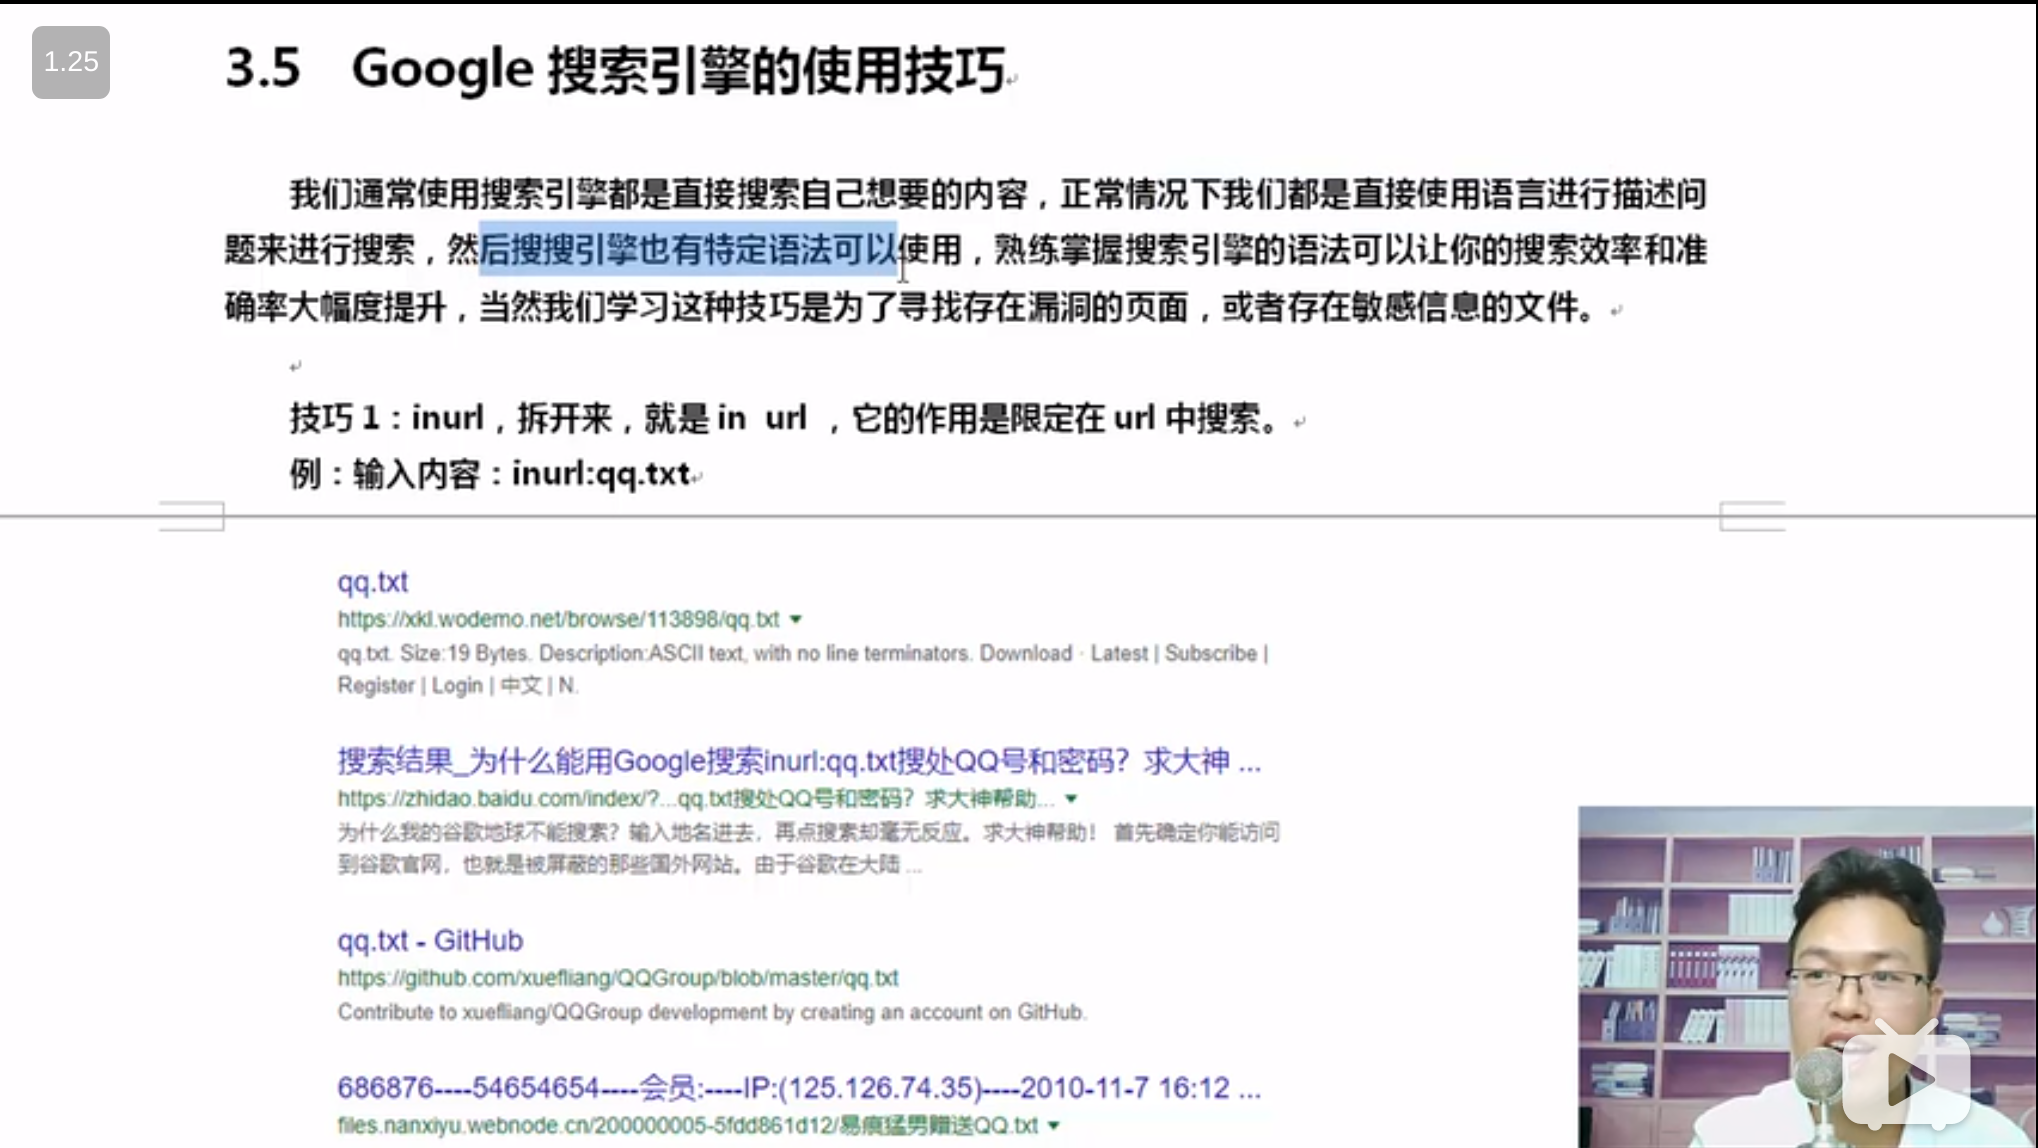The height and width of the screenshot is (1148, 2038).
Task: Click the 1.25 playback speed badge
Action: pyautogui.click(x=70, y=62)
